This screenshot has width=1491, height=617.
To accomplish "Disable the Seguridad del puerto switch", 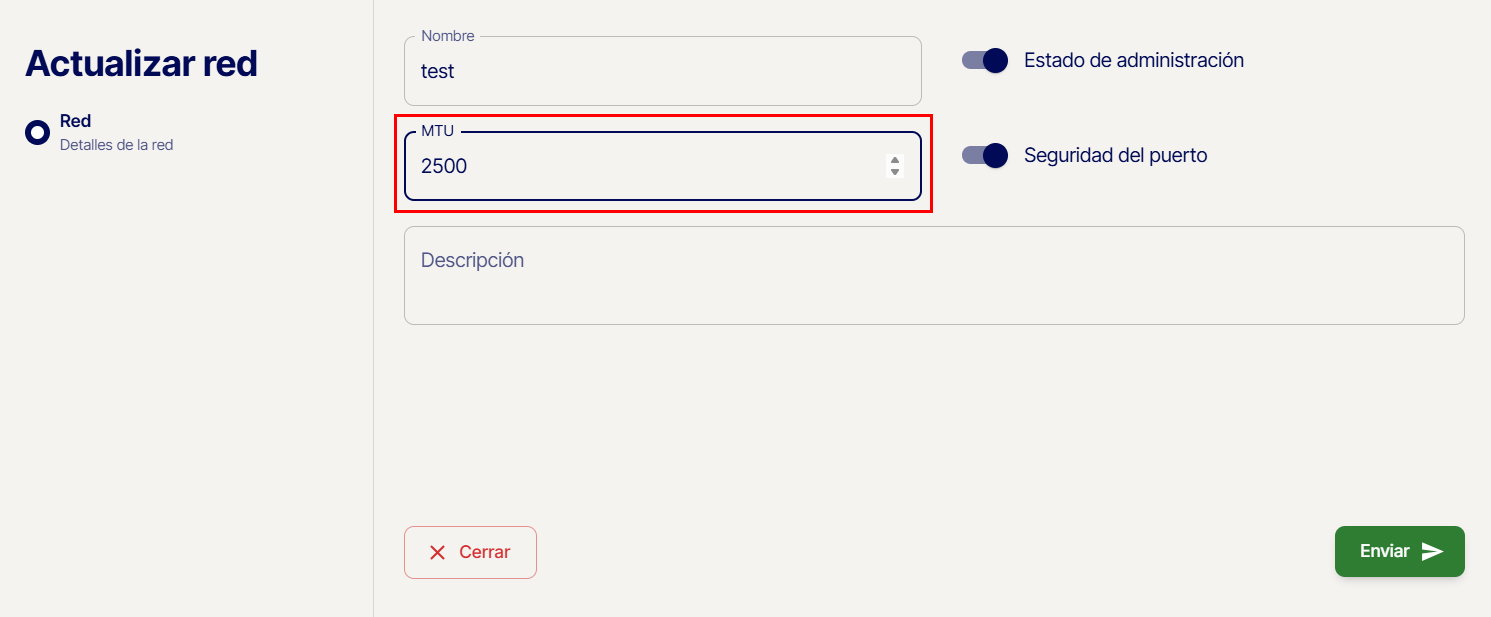I will 985,156.
